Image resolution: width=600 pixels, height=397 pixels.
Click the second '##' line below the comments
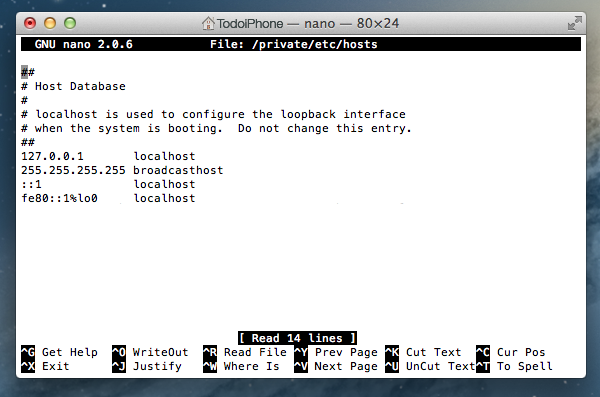pyautogui.click(x=28, y=142)
